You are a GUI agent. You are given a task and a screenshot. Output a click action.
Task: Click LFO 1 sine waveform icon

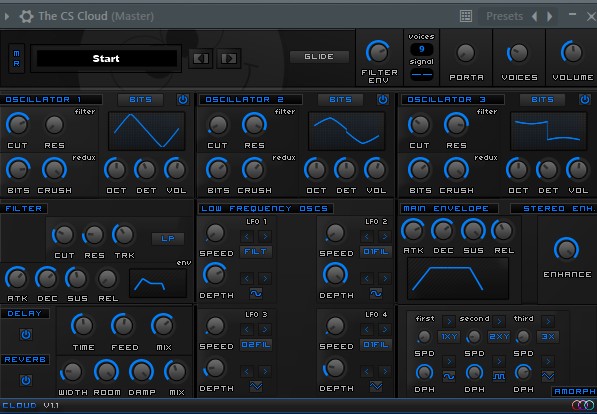[256, 293]
